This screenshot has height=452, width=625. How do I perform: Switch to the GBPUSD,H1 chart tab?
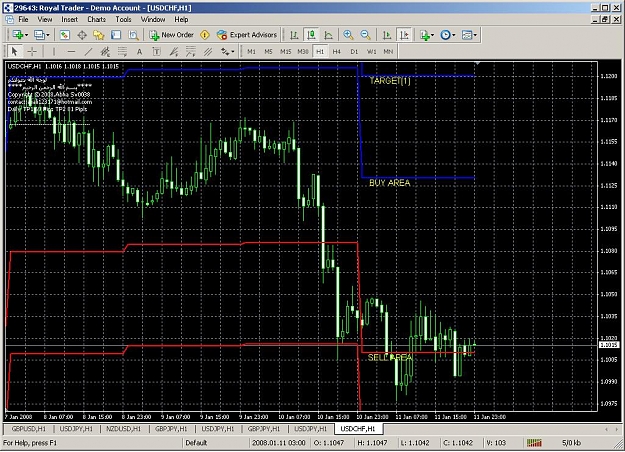pos(28,429)
